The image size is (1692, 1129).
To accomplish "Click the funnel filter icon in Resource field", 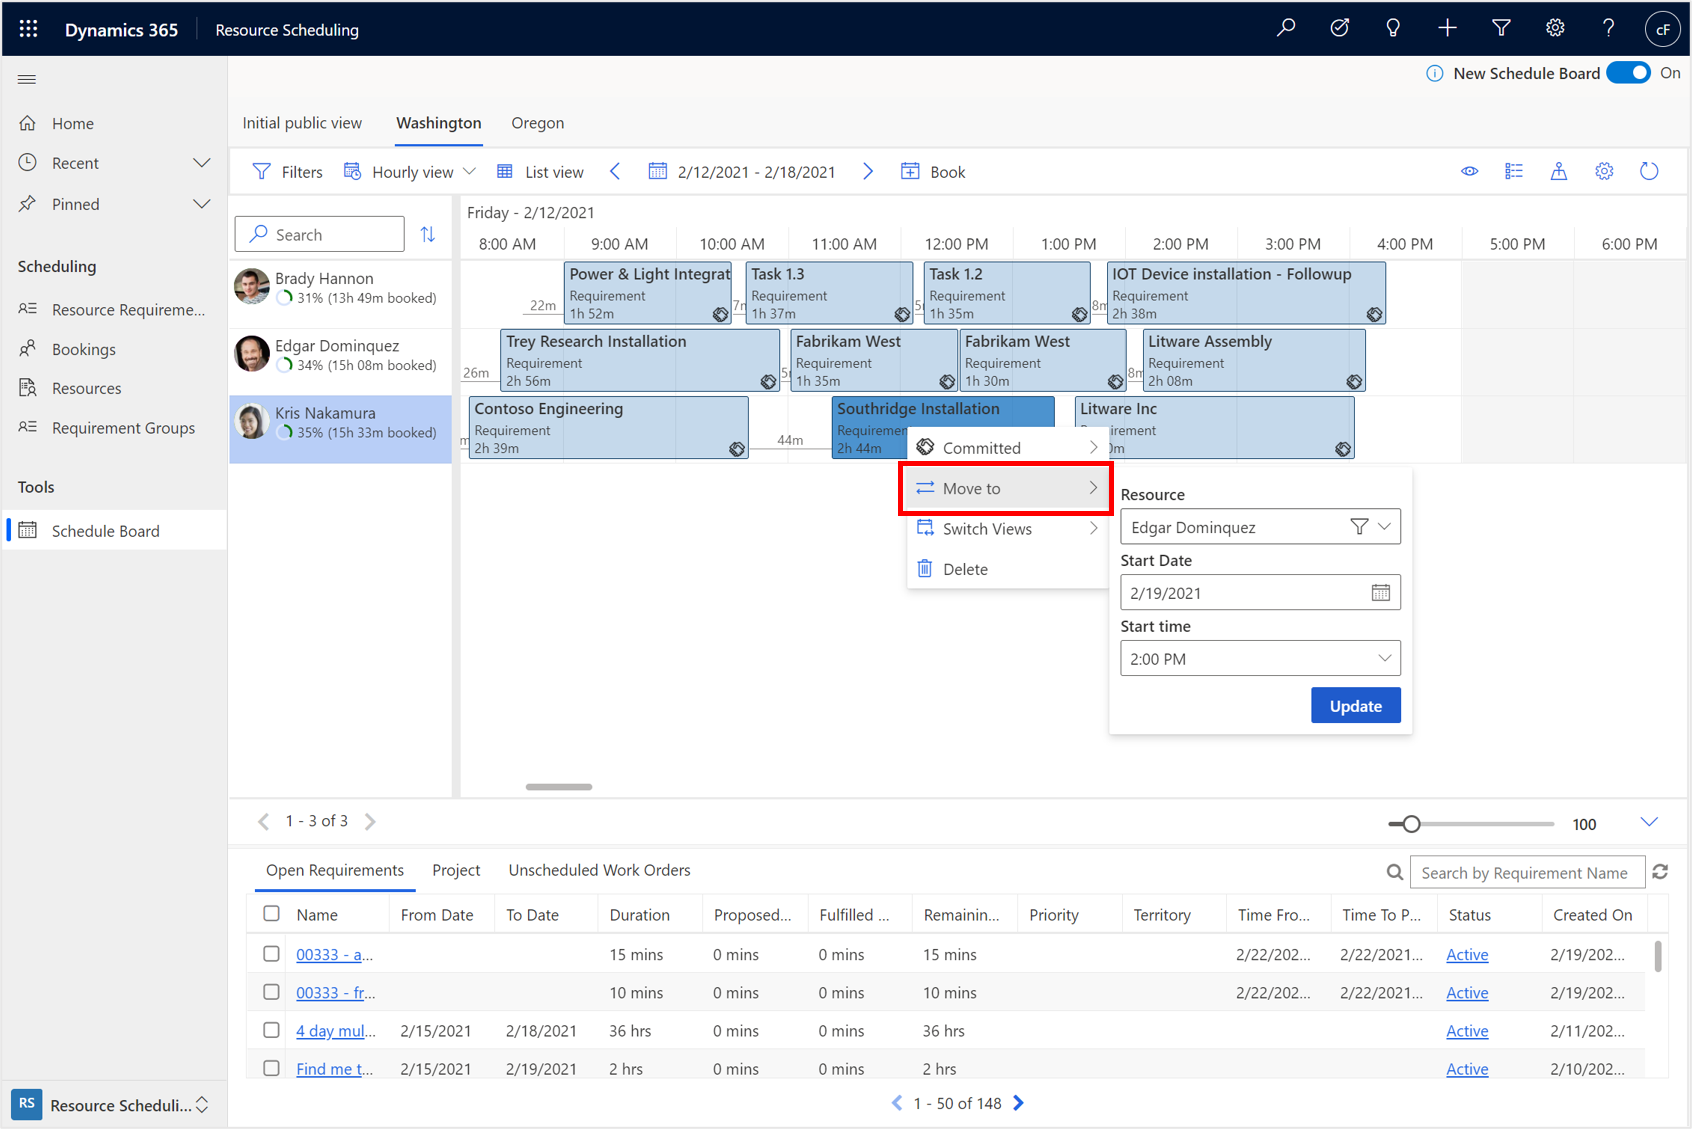I will click(x=1359, y=526).
